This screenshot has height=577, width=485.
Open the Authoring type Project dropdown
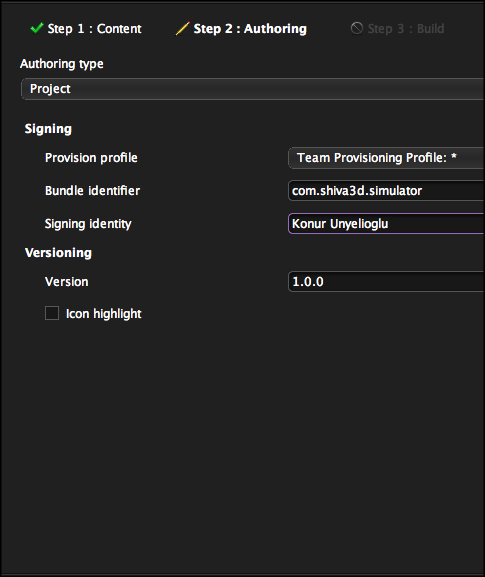pos(252,89)
